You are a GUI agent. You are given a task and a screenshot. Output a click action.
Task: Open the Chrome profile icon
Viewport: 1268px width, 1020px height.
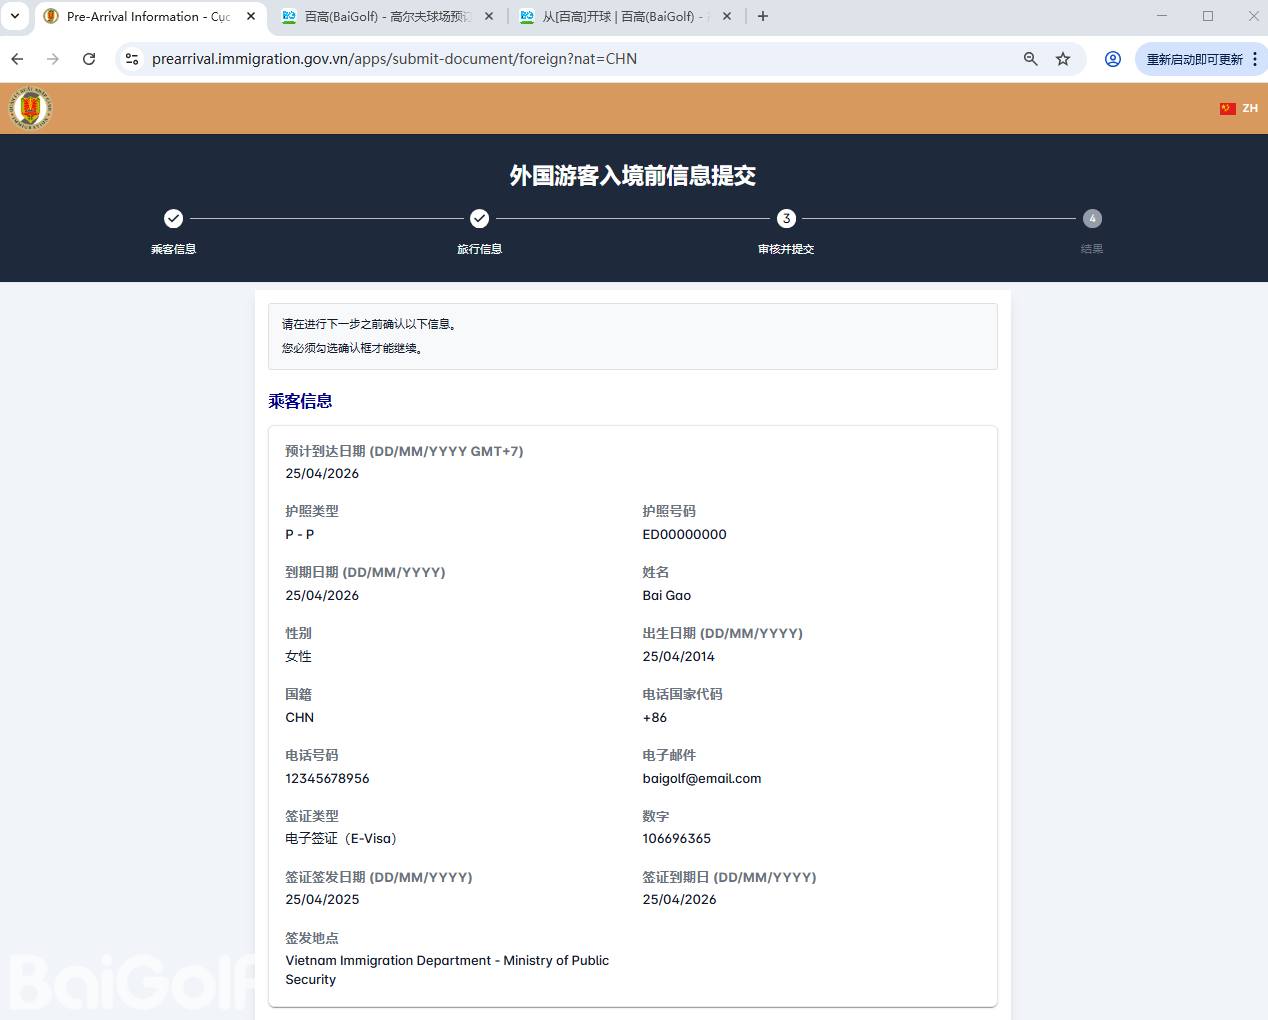pos(1112,59)
